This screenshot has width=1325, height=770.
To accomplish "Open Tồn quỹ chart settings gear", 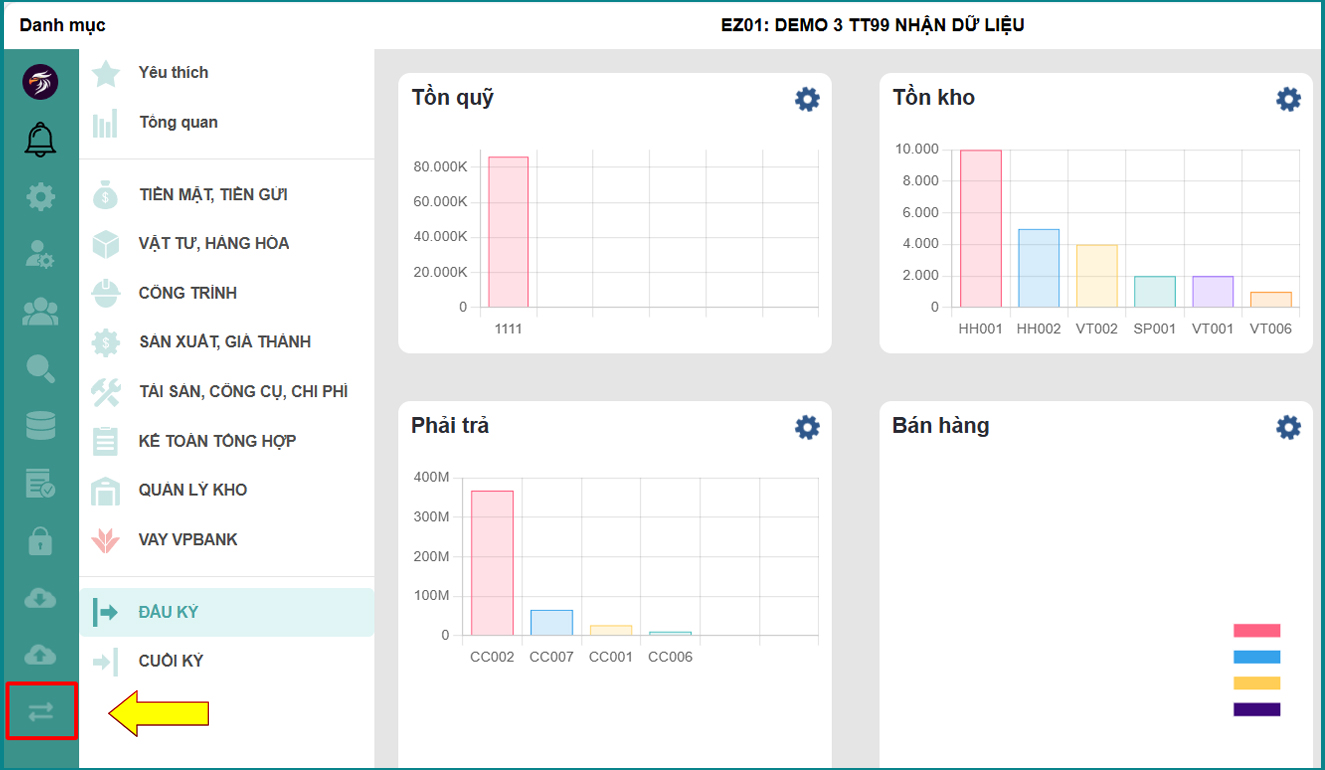I will click(x=807, y=99).
